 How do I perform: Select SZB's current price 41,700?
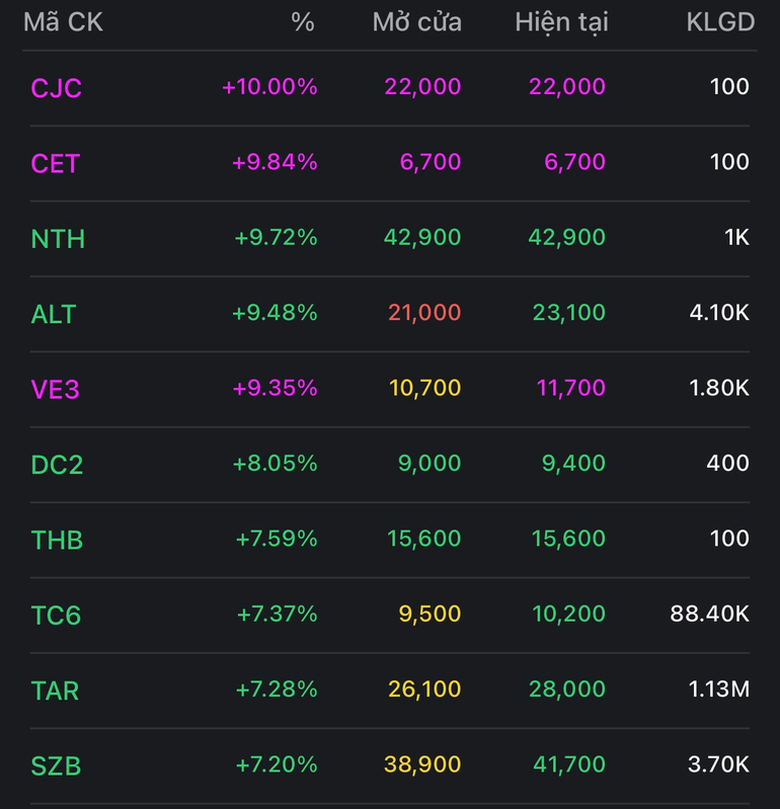tap(569, 765)
